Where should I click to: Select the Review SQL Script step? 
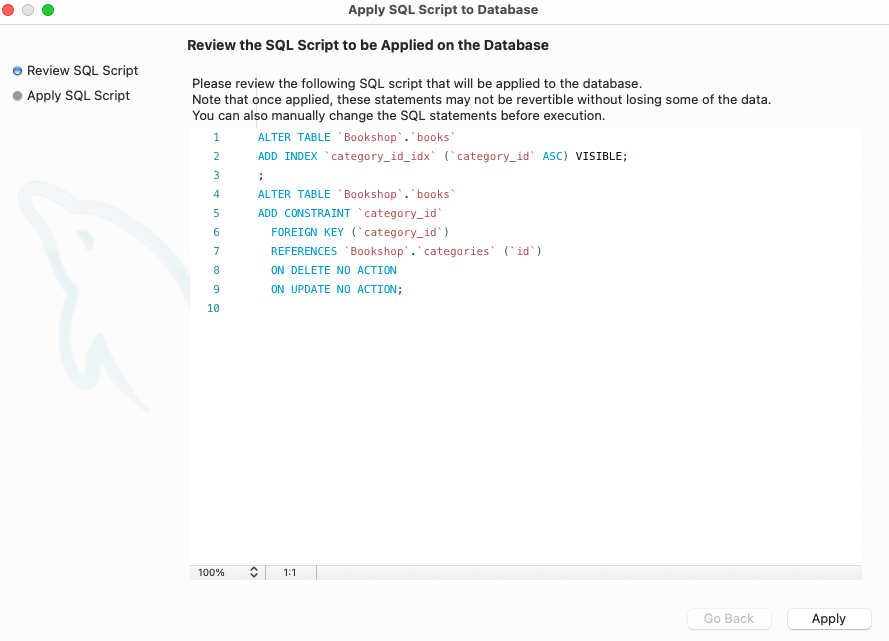(x=75, y=71)
